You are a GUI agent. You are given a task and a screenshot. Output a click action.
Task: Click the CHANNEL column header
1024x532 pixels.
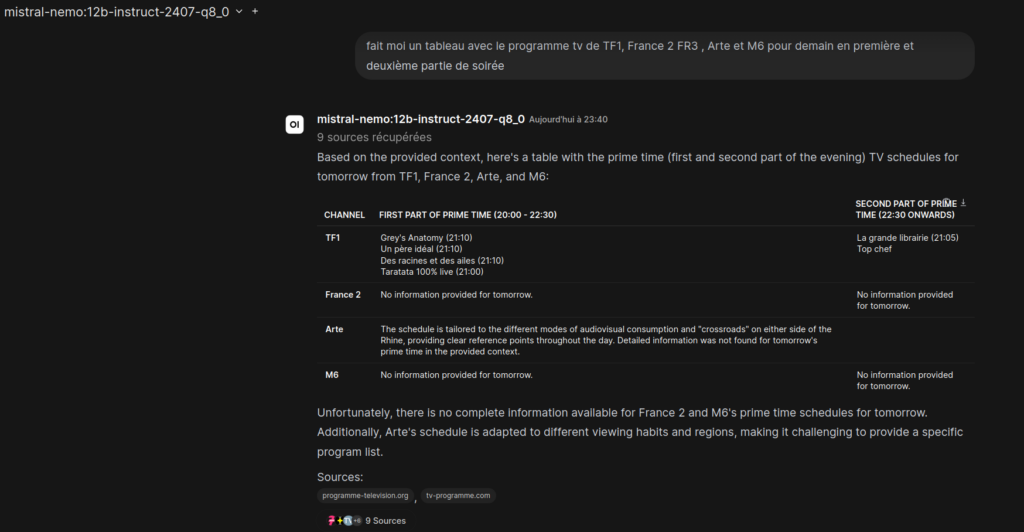click(x=344, y=215)
